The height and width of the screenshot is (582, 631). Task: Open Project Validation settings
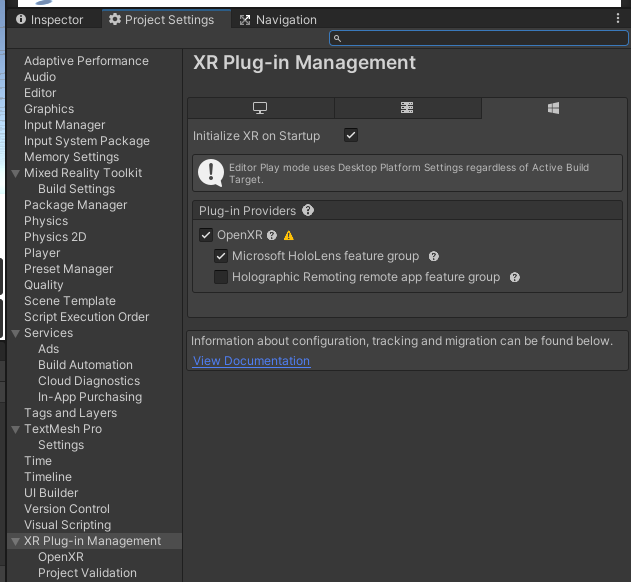click(87, 573)
